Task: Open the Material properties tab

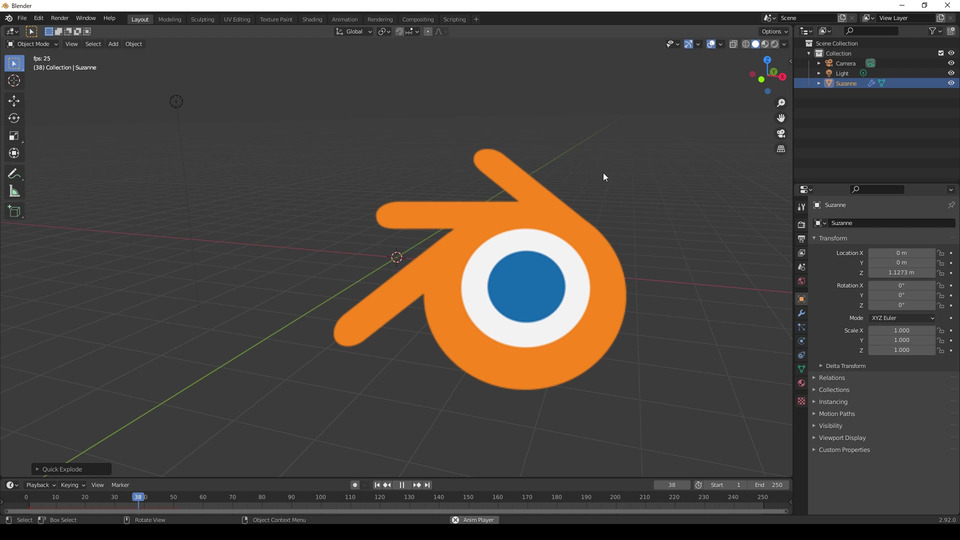Action: click(801, 383)
